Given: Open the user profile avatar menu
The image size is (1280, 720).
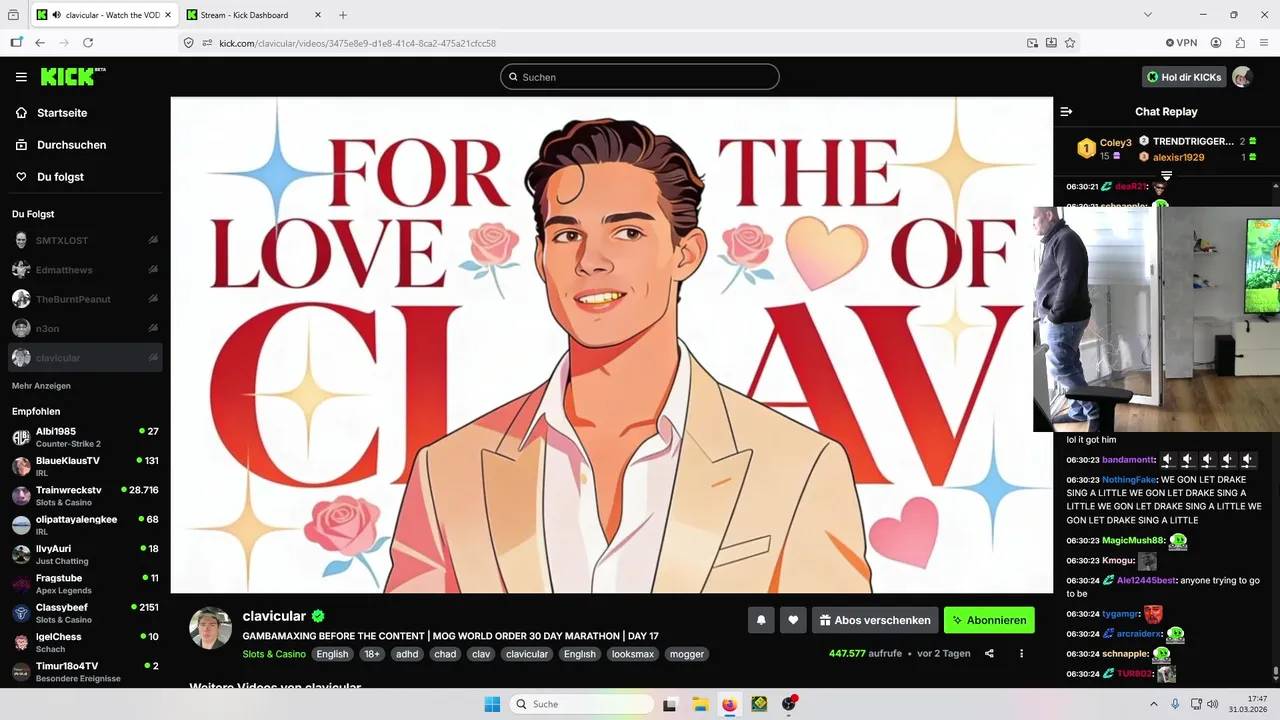Looking at the screenshot, I should (1242, 77).
